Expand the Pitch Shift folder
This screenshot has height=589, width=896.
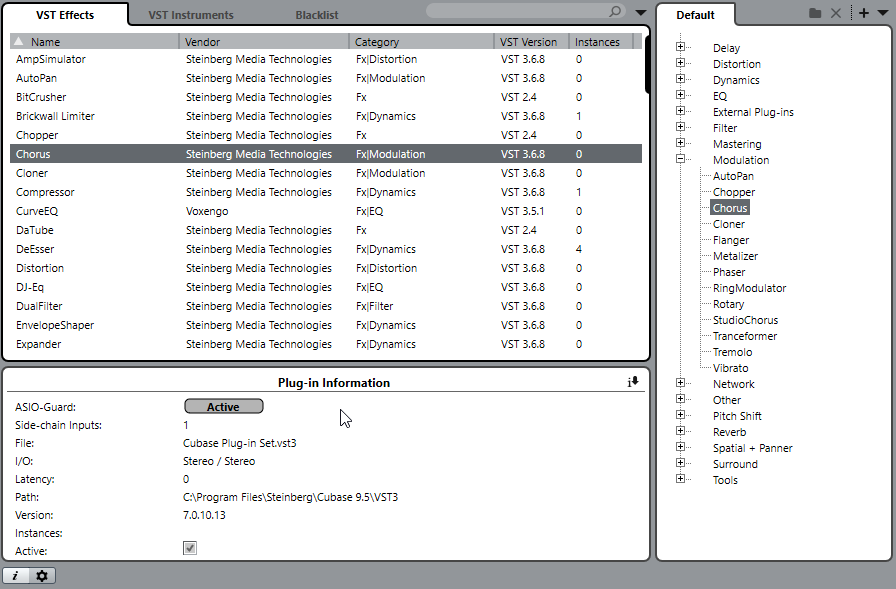[680, 415]
